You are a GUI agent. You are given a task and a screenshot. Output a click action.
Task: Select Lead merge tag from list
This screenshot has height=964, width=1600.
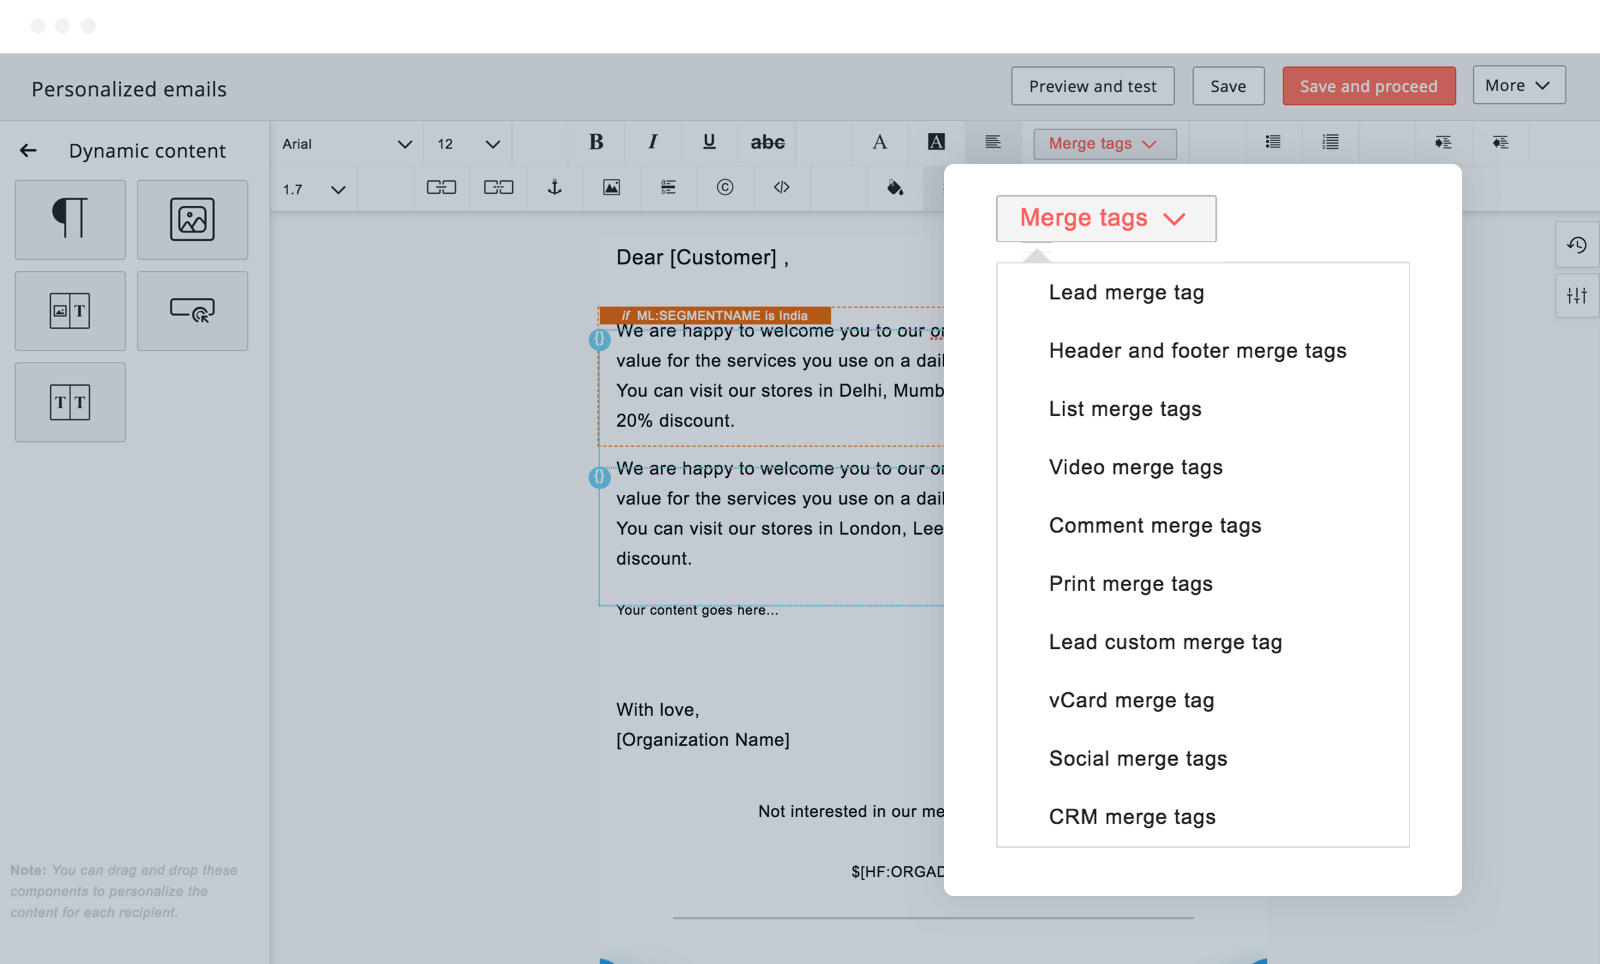tap(1126, 293)
